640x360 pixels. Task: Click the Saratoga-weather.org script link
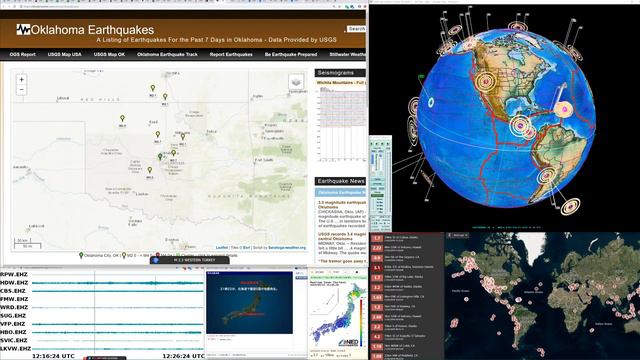click(x=287, y=248)
